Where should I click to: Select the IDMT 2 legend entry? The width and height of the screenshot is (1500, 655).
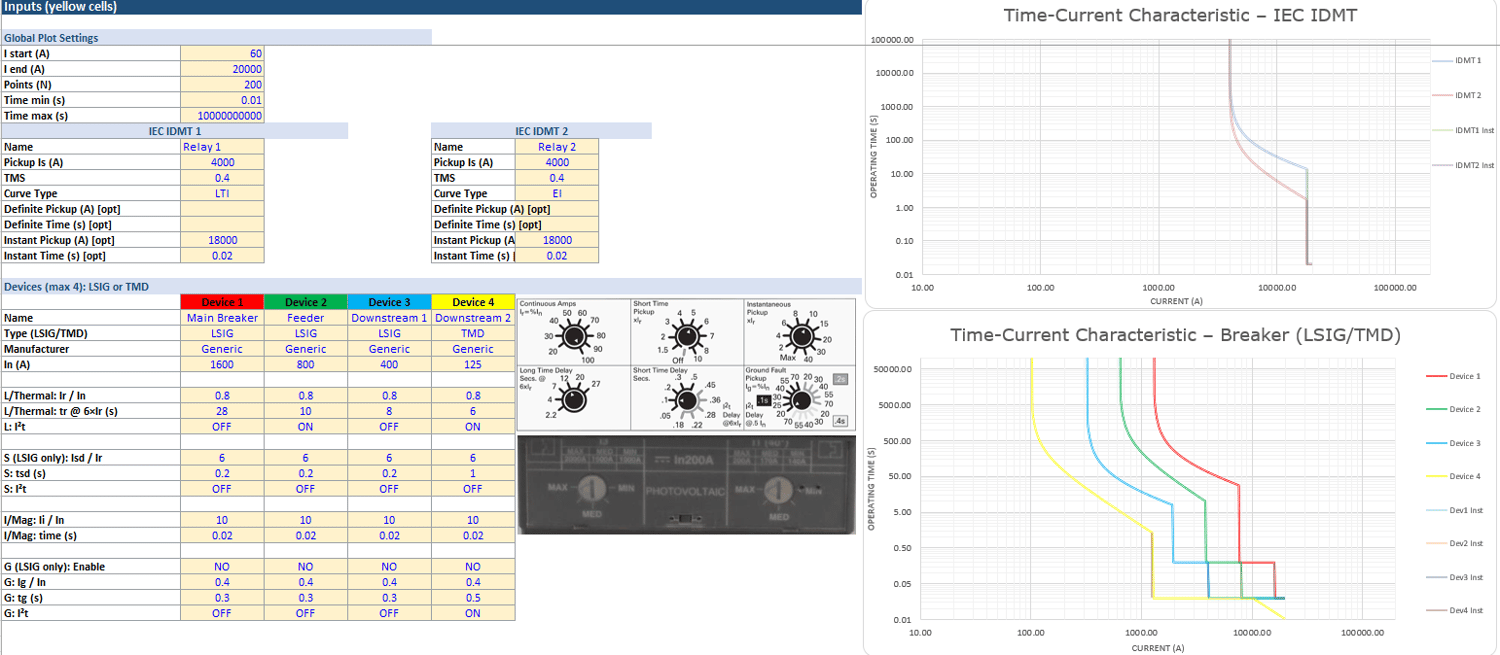1456,96
